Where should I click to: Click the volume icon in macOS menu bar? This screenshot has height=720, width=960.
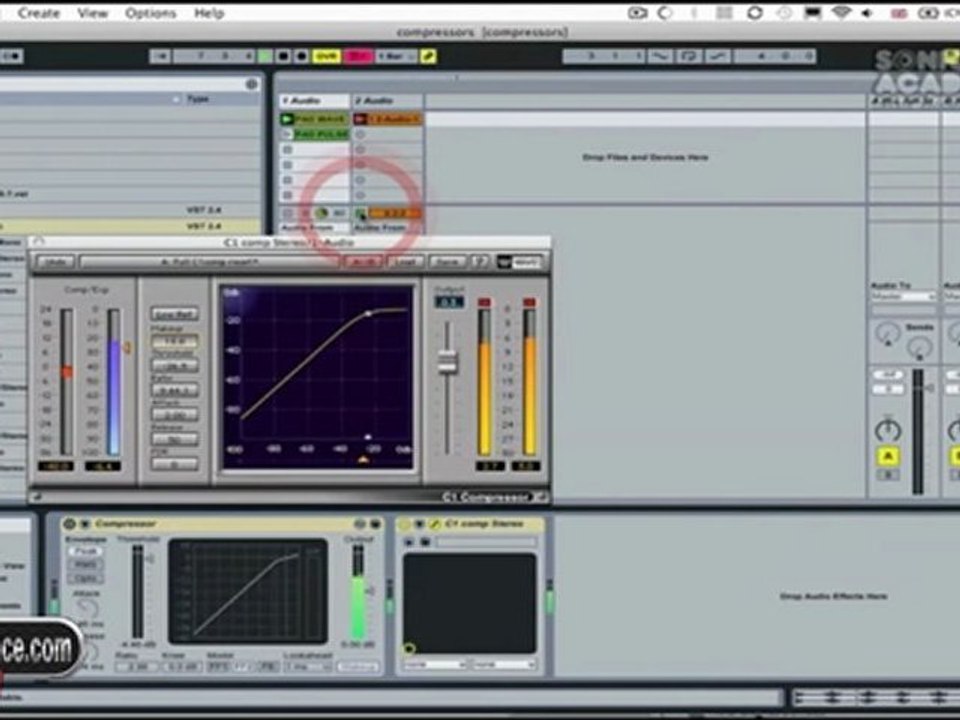[868, 13]
